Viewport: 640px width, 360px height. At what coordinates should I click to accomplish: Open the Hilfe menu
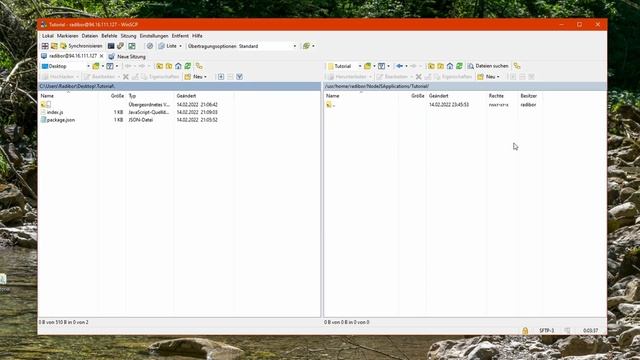pyautogui.click(x=197, y=36)
